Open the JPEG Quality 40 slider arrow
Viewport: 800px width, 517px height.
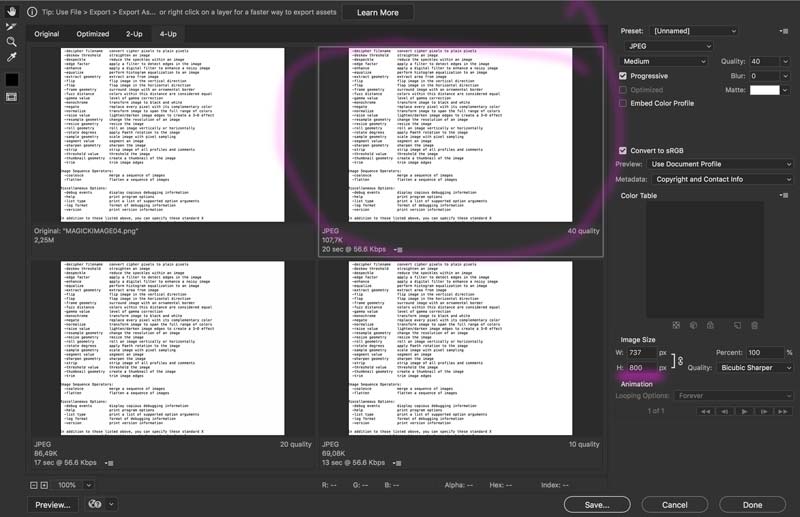[x=786, y=61]
